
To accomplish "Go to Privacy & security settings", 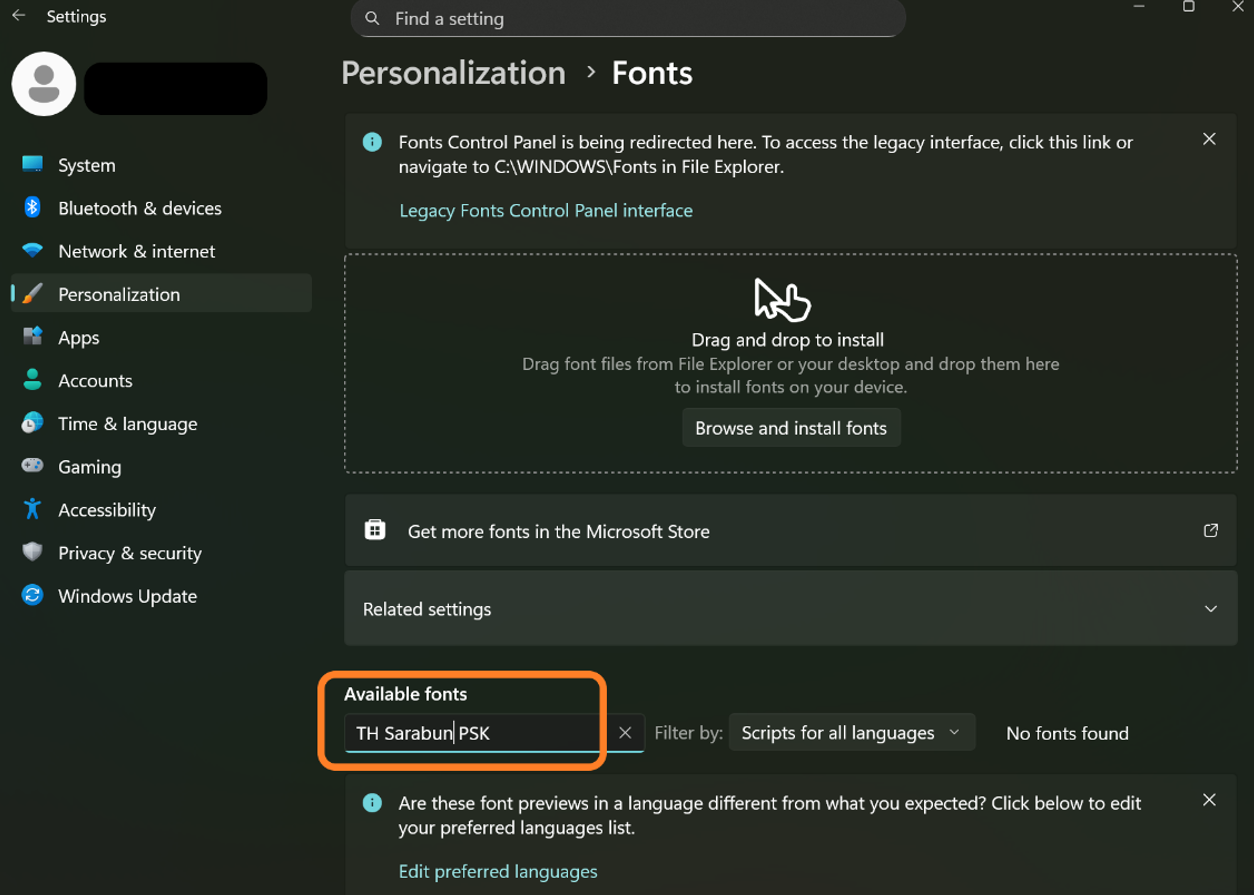I will point(129,552).
